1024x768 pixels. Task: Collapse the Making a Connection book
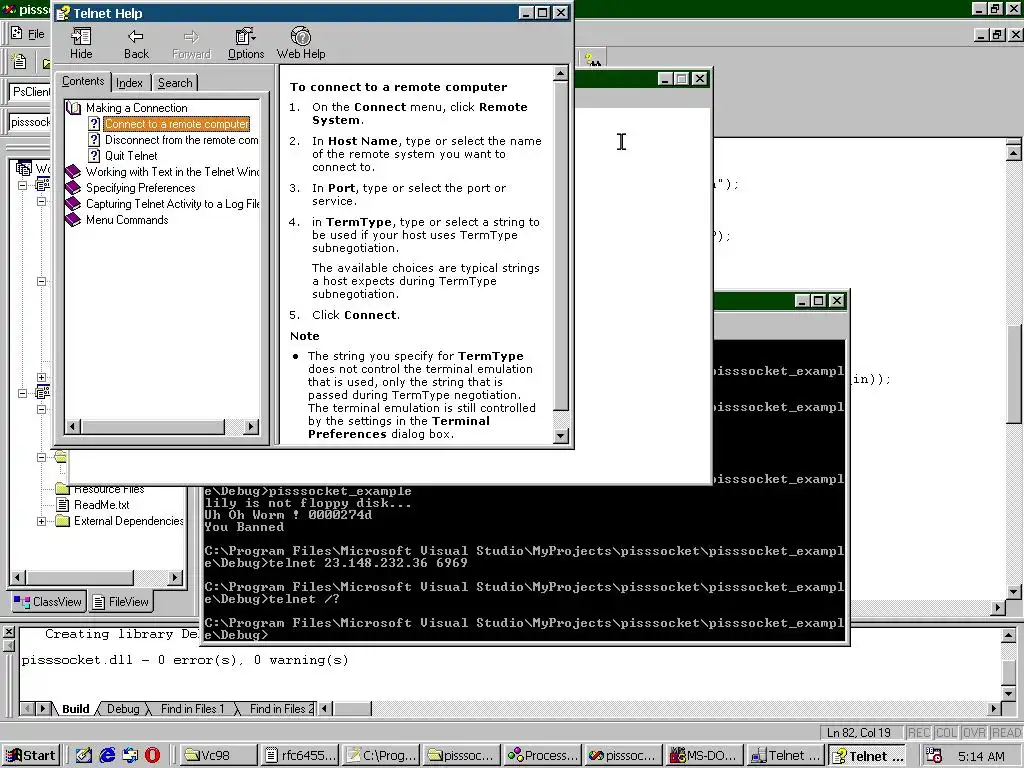74,108
